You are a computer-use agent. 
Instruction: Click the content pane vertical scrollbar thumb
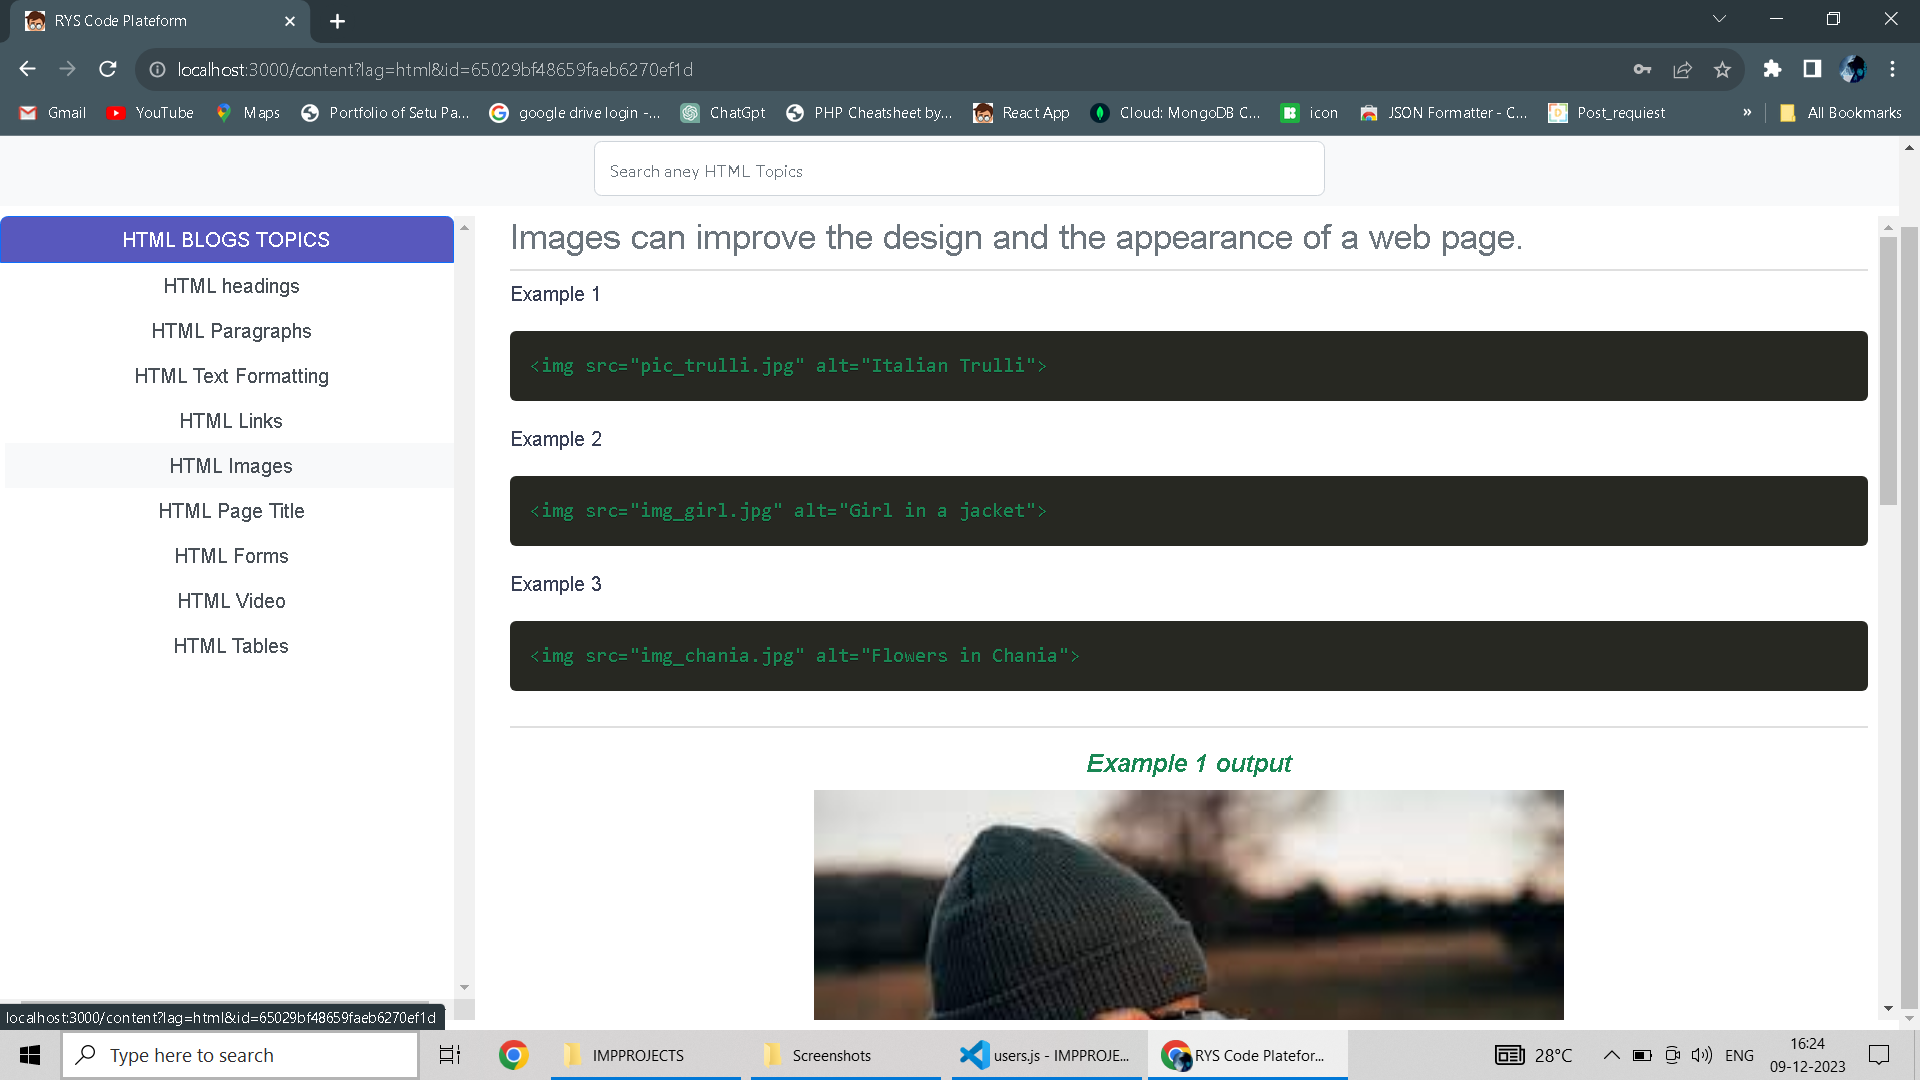(1888, 370)
